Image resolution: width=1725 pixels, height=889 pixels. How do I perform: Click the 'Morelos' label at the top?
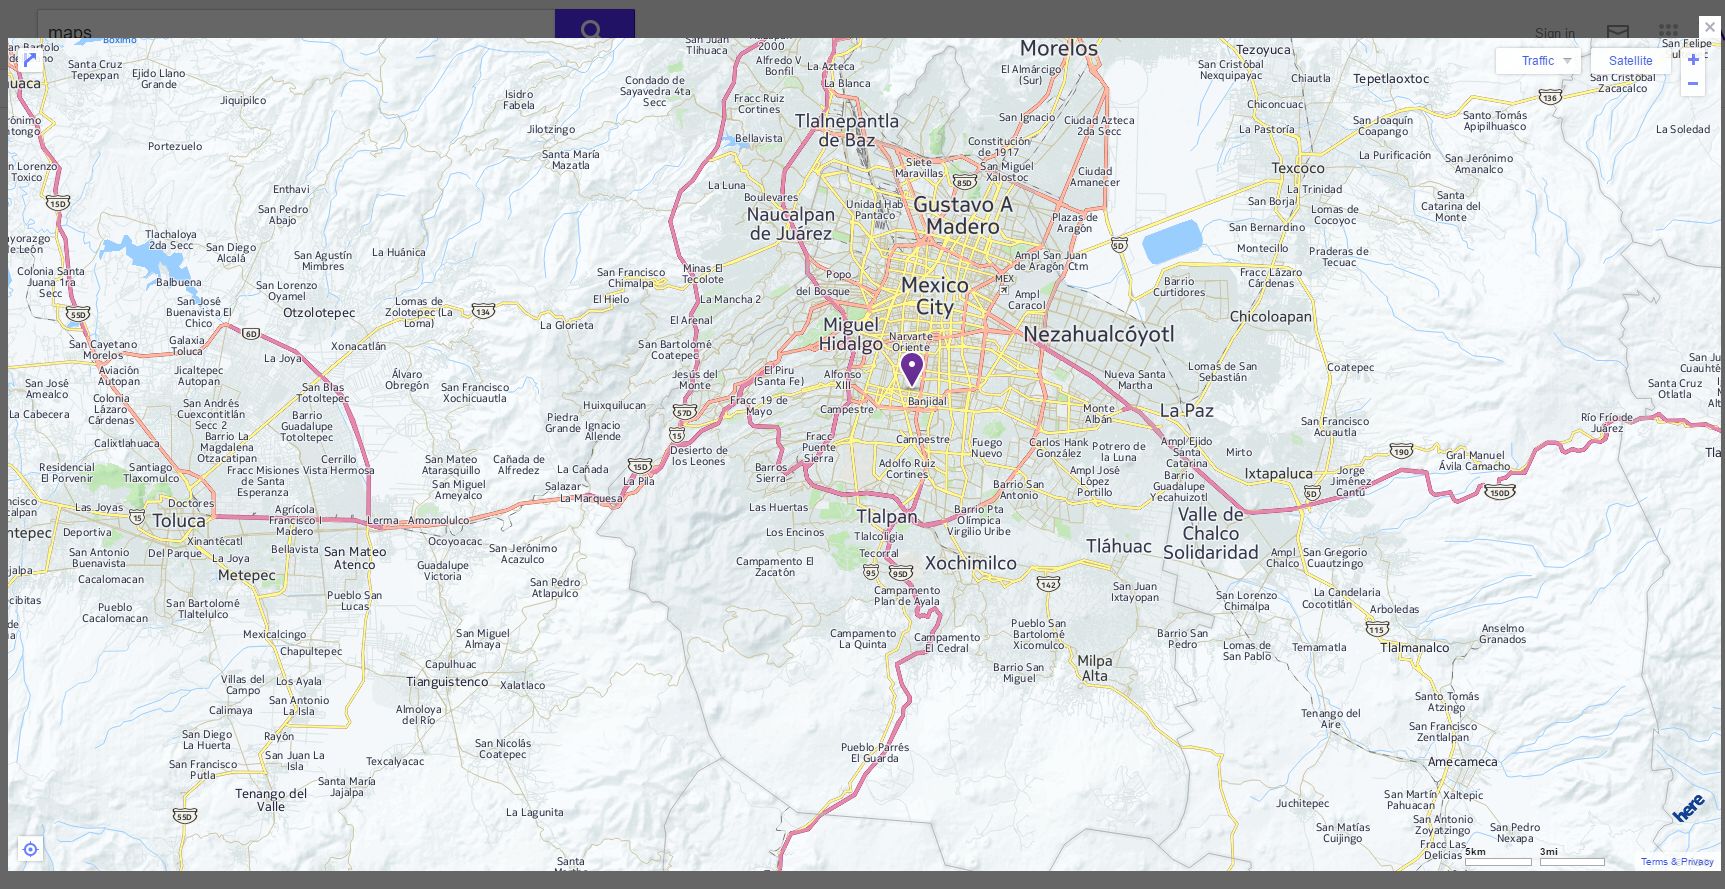[1059, 48]
